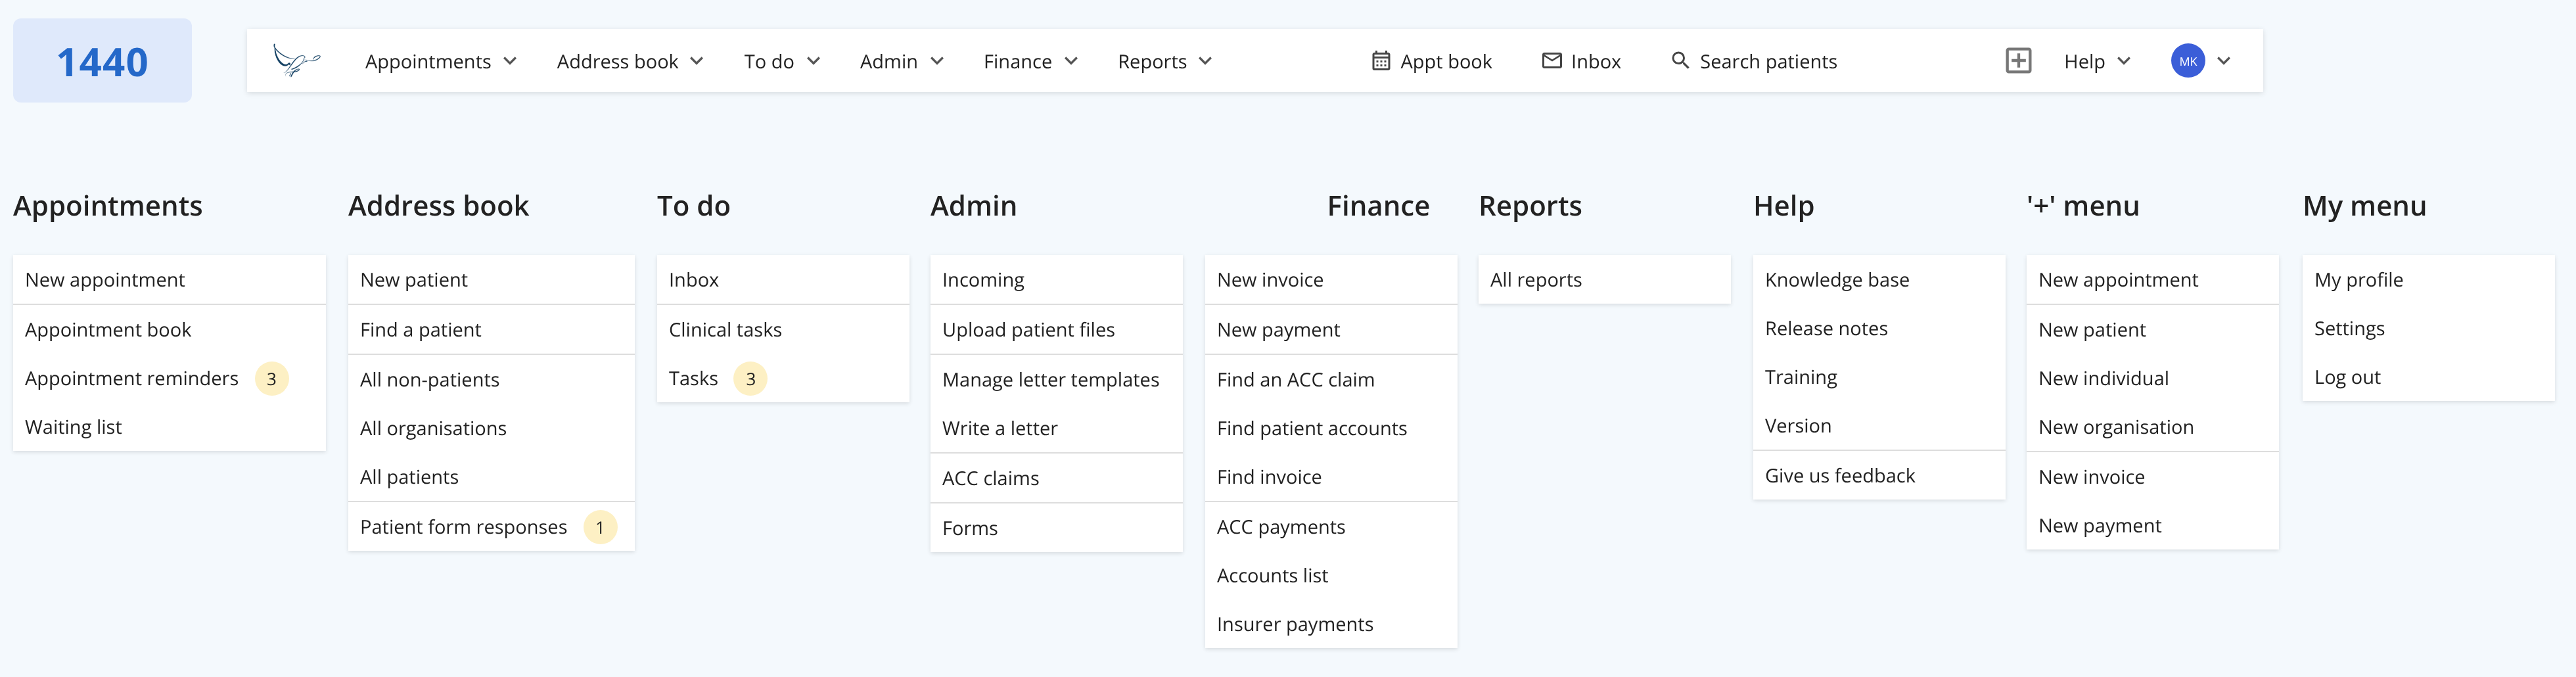Click the Search patients magnifier icon
The width and height of the screenshot is (2576, 677).
(1680, 61)
